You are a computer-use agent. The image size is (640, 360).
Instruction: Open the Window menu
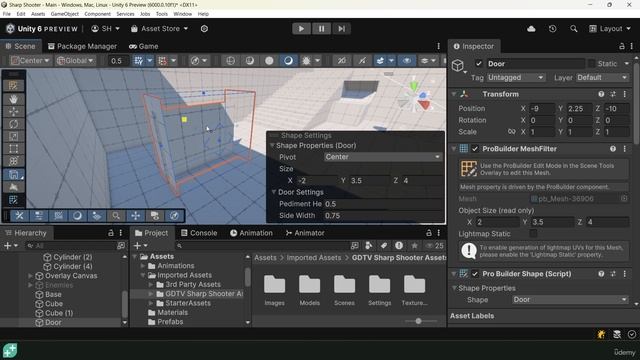[x=182, y=14]
